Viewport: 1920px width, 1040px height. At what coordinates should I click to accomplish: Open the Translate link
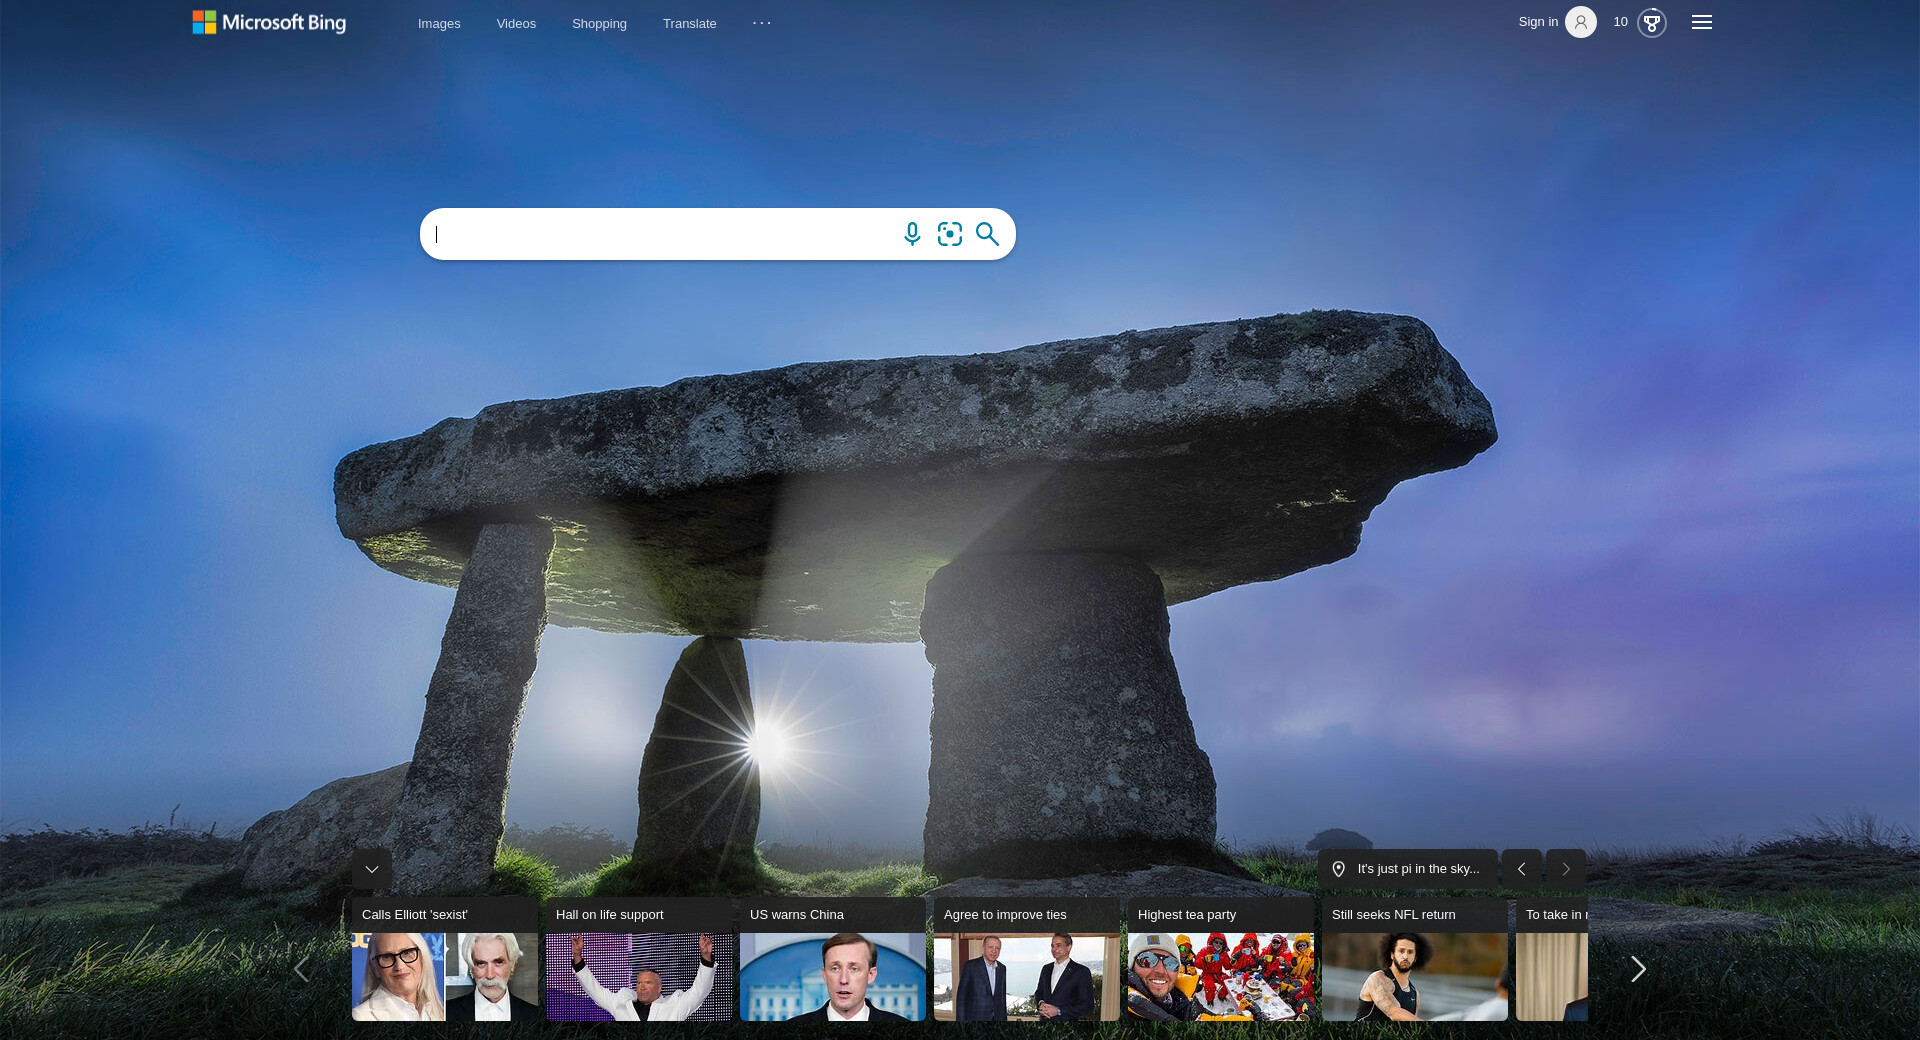689,23
